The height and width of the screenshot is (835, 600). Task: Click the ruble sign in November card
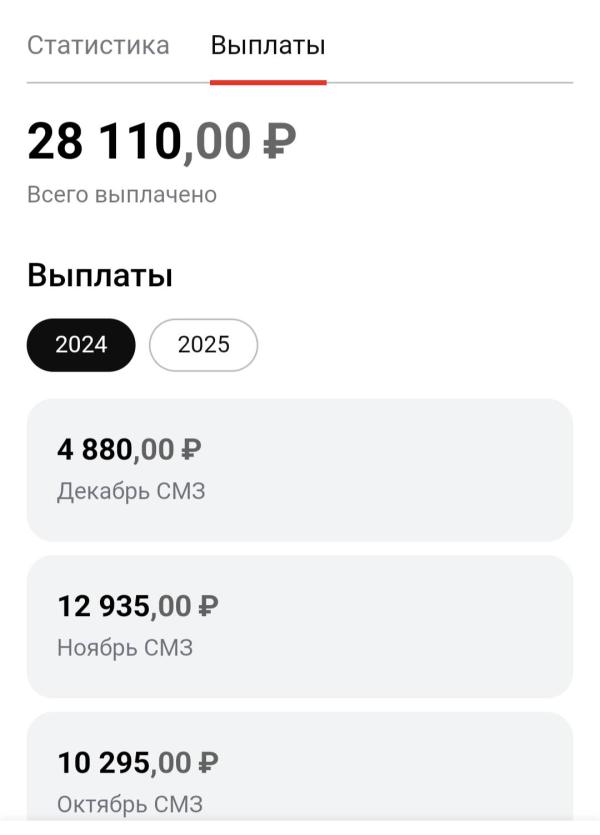click(x=208, y=606)
